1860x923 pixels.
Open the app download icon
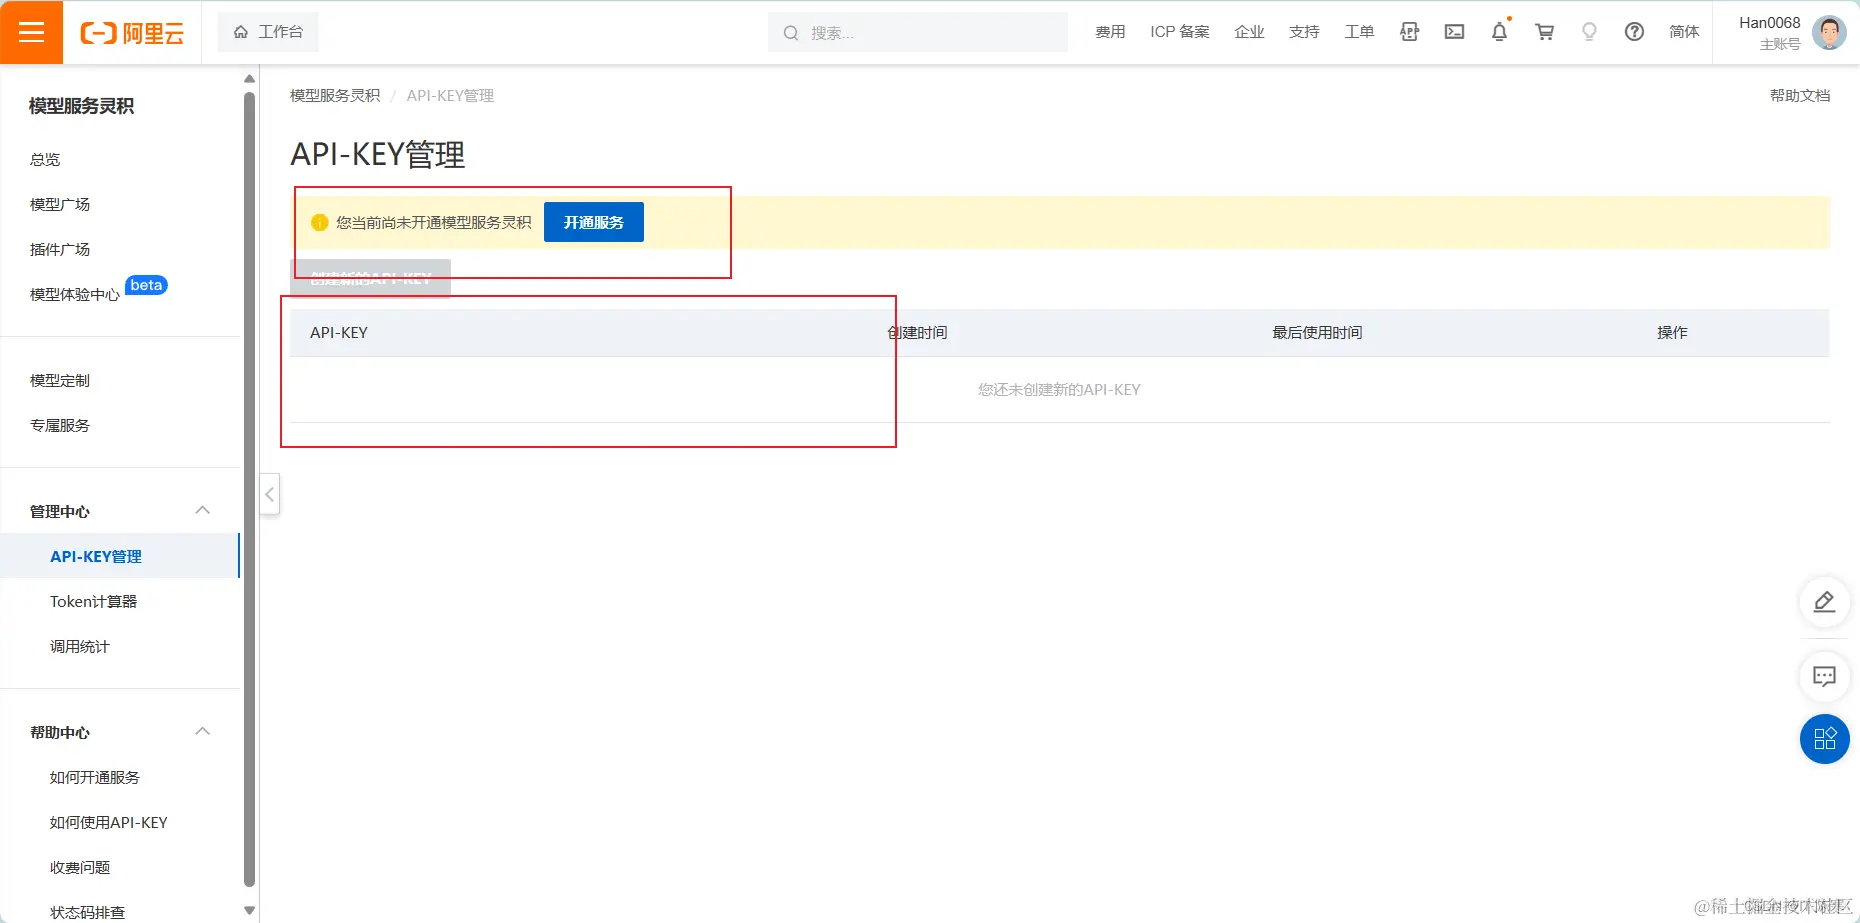[1409, 32]
